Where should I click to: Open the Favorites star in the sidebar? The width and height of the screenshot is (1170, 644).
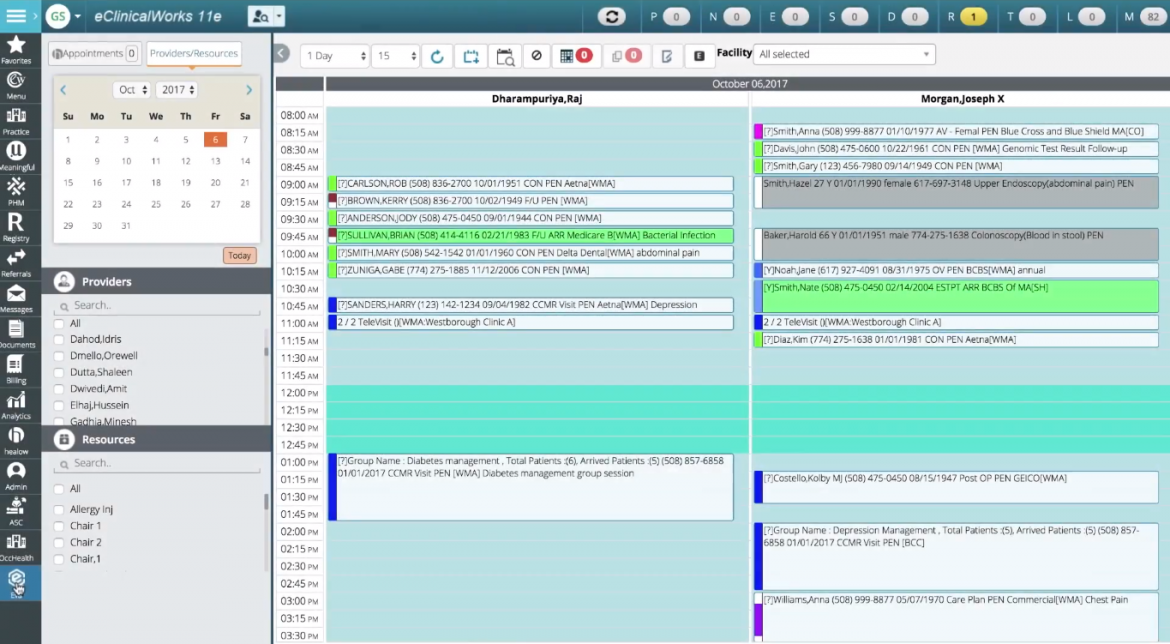click(x=18, y=45)
